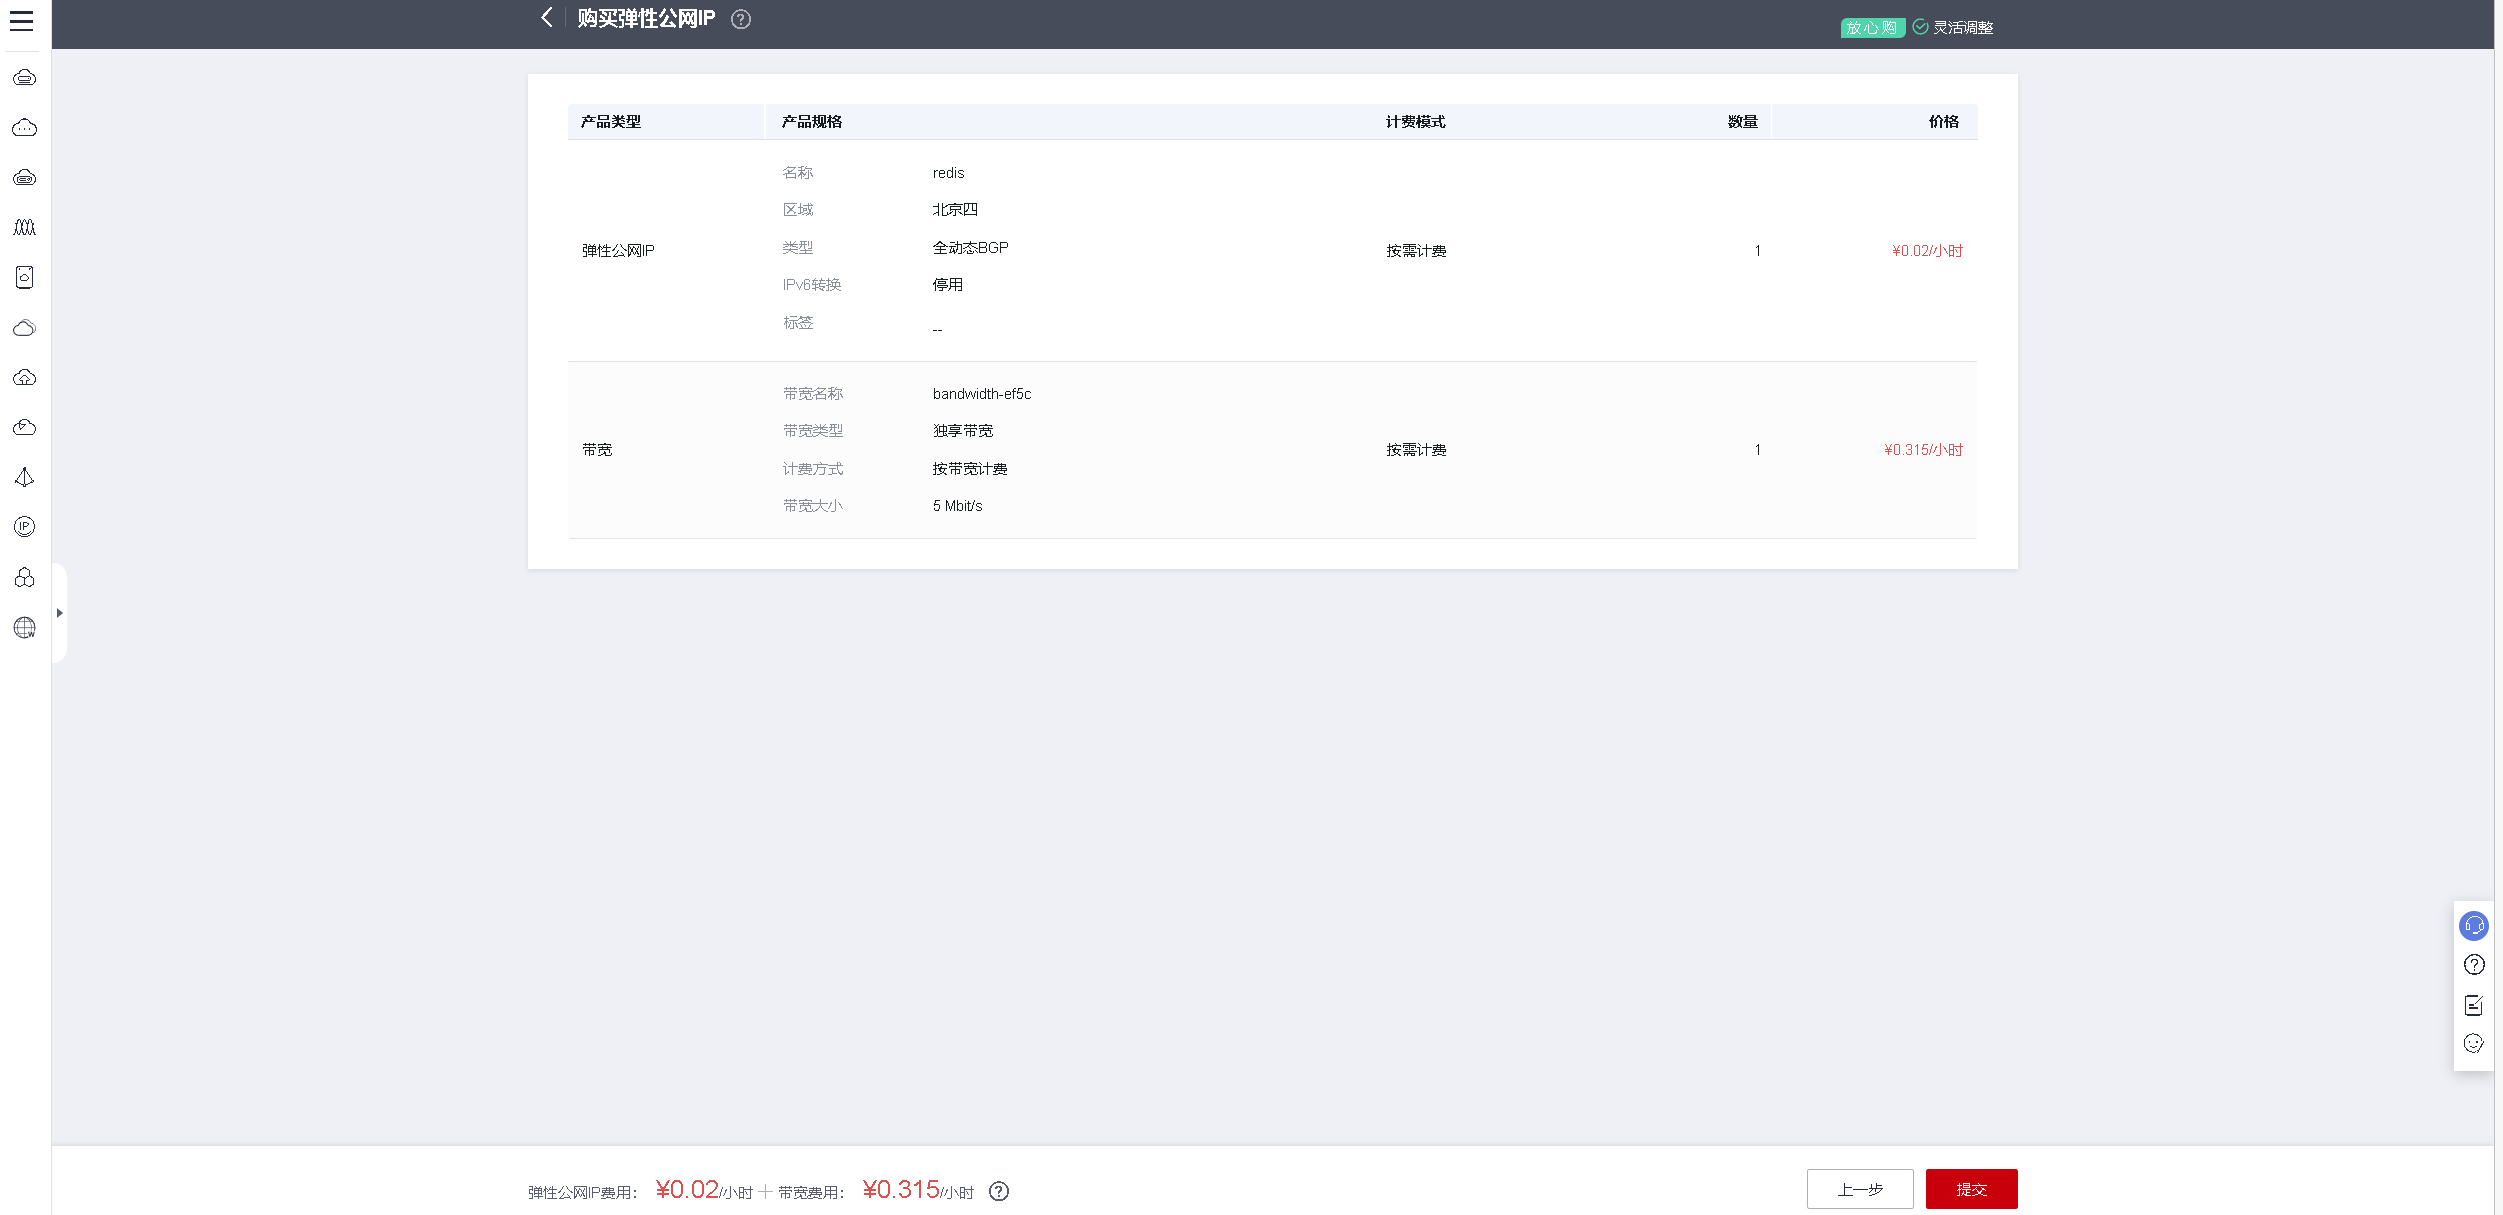Click the pyramid network sidebar icon
The width and height of the screenshot is (2503, 1215).
[25, 478]
